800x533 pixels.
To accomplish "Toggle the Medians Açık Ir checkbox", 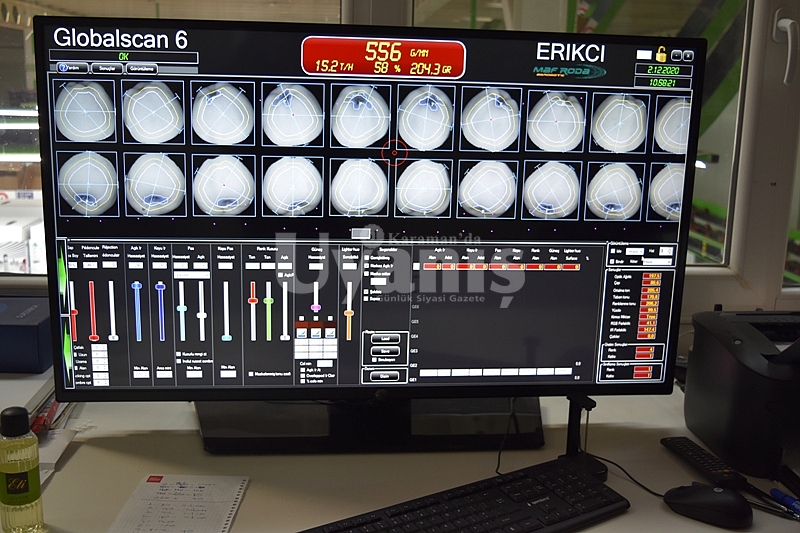I will pyautogui.click(x=366, y=266).
